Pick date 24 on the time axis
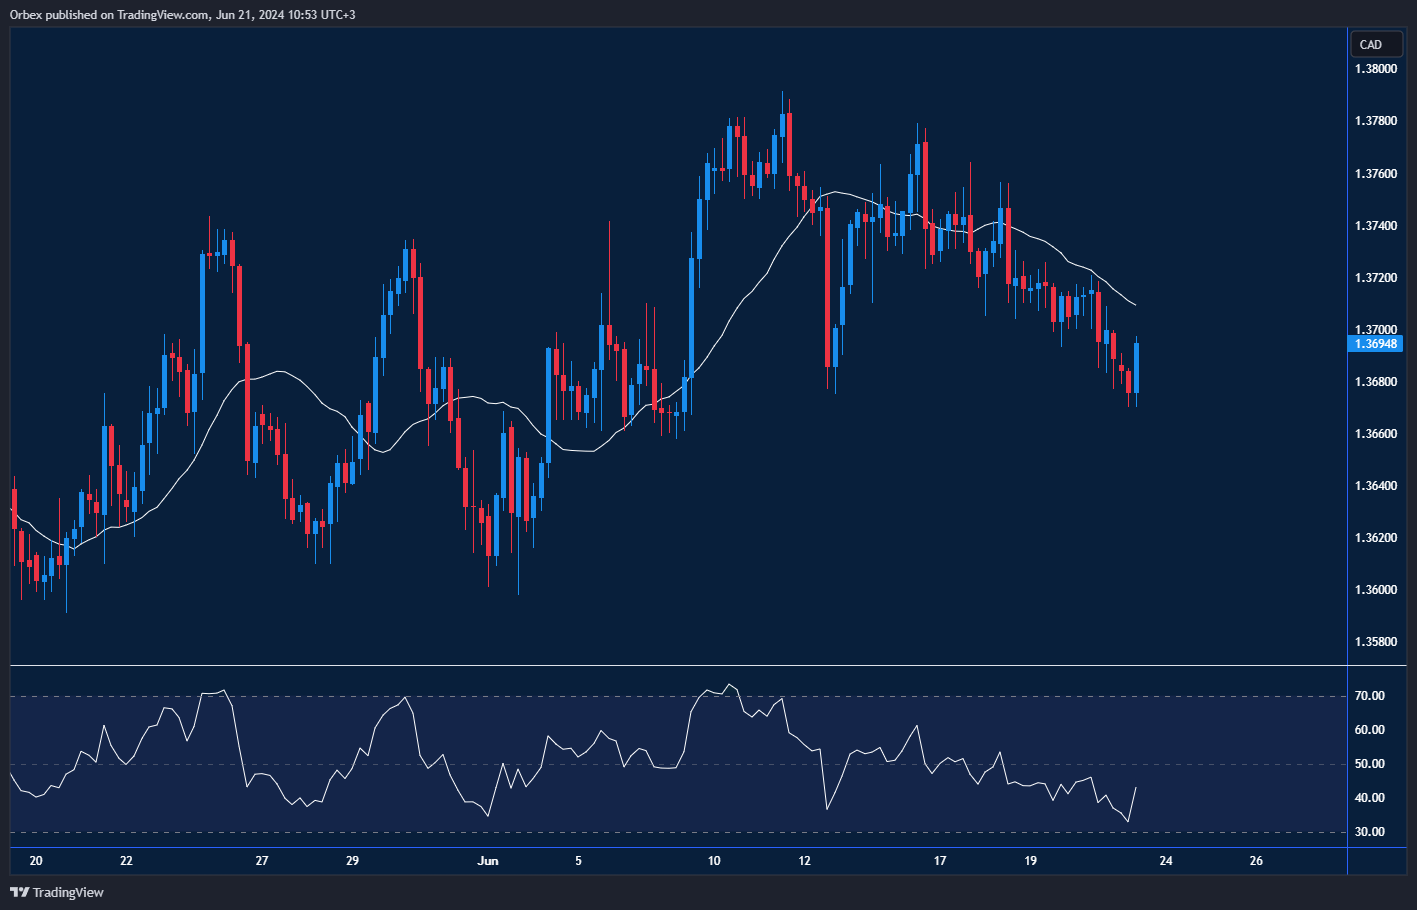 coord(1166,861)
